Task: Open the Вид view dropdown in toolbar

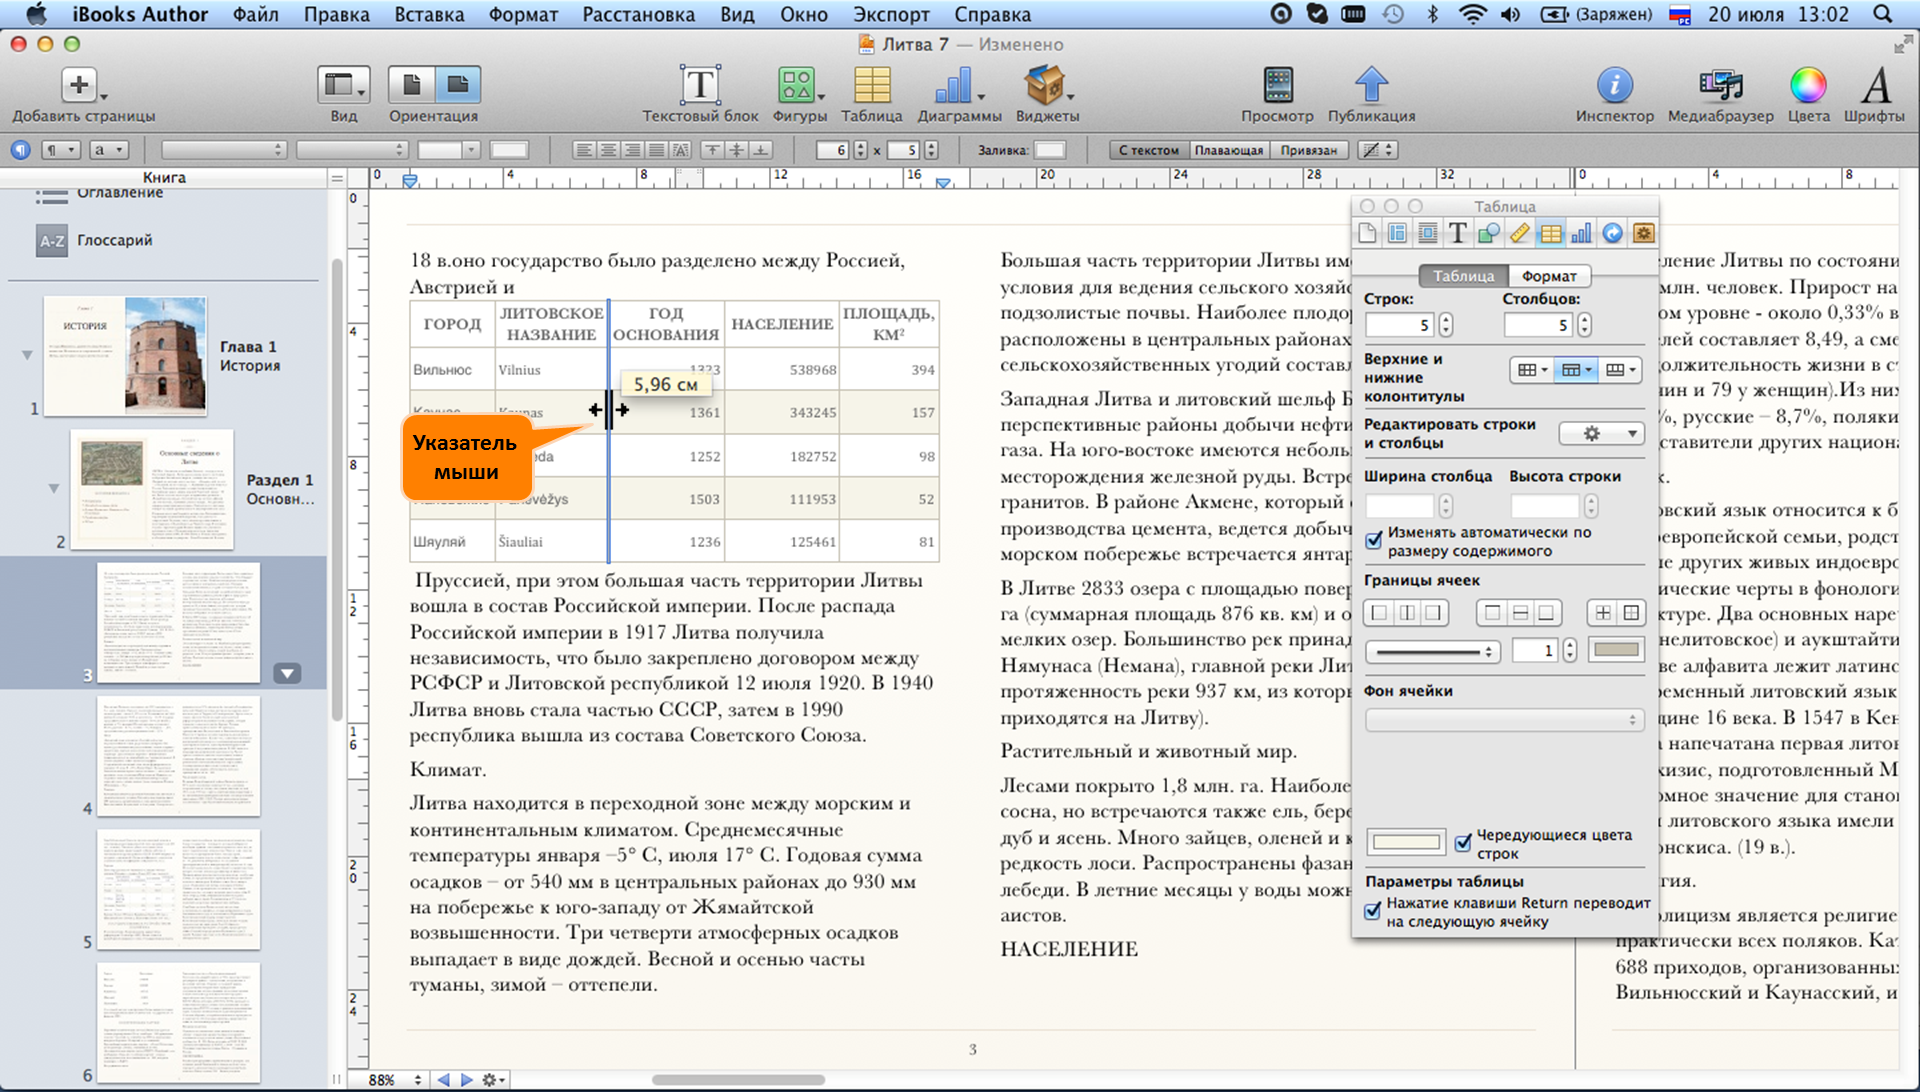Action: [x=344, y=85]
